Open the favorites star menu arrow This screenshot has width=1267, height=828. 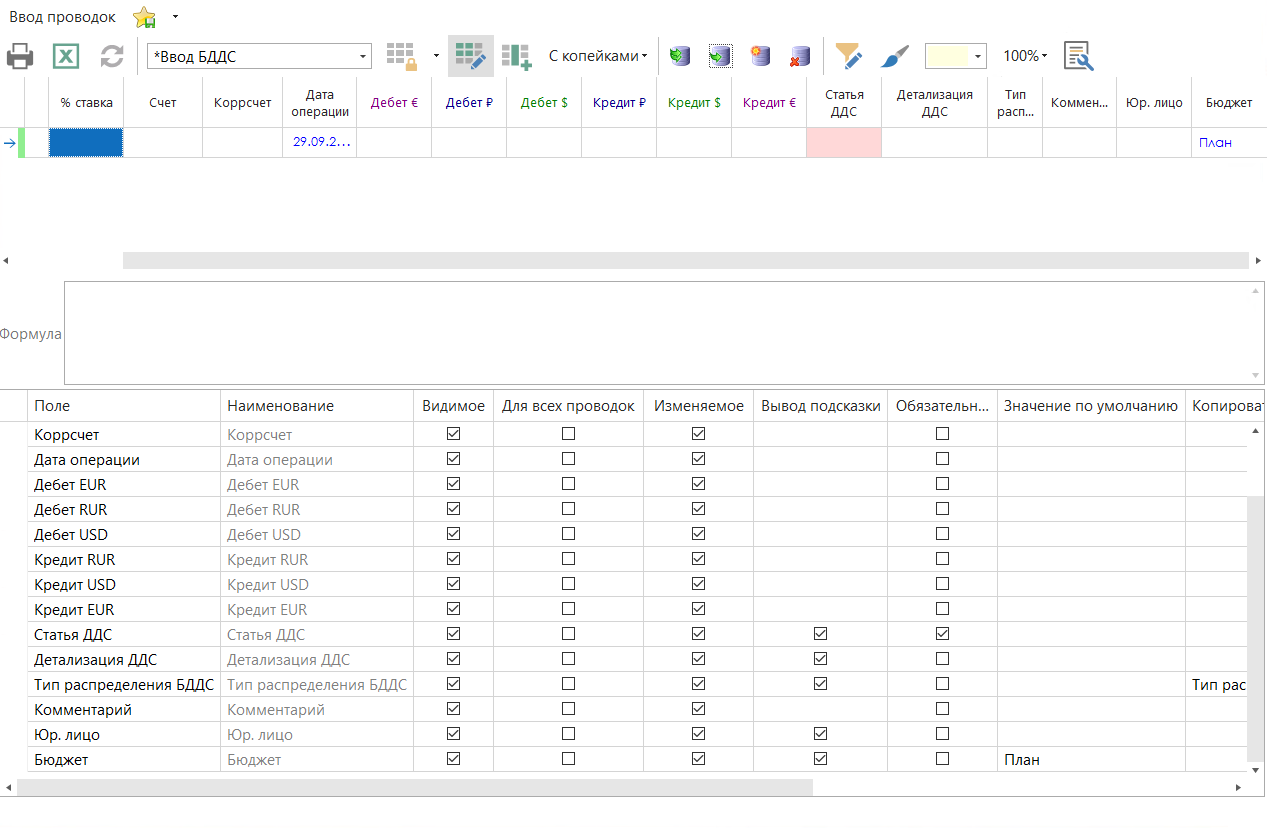pos(175,17)
